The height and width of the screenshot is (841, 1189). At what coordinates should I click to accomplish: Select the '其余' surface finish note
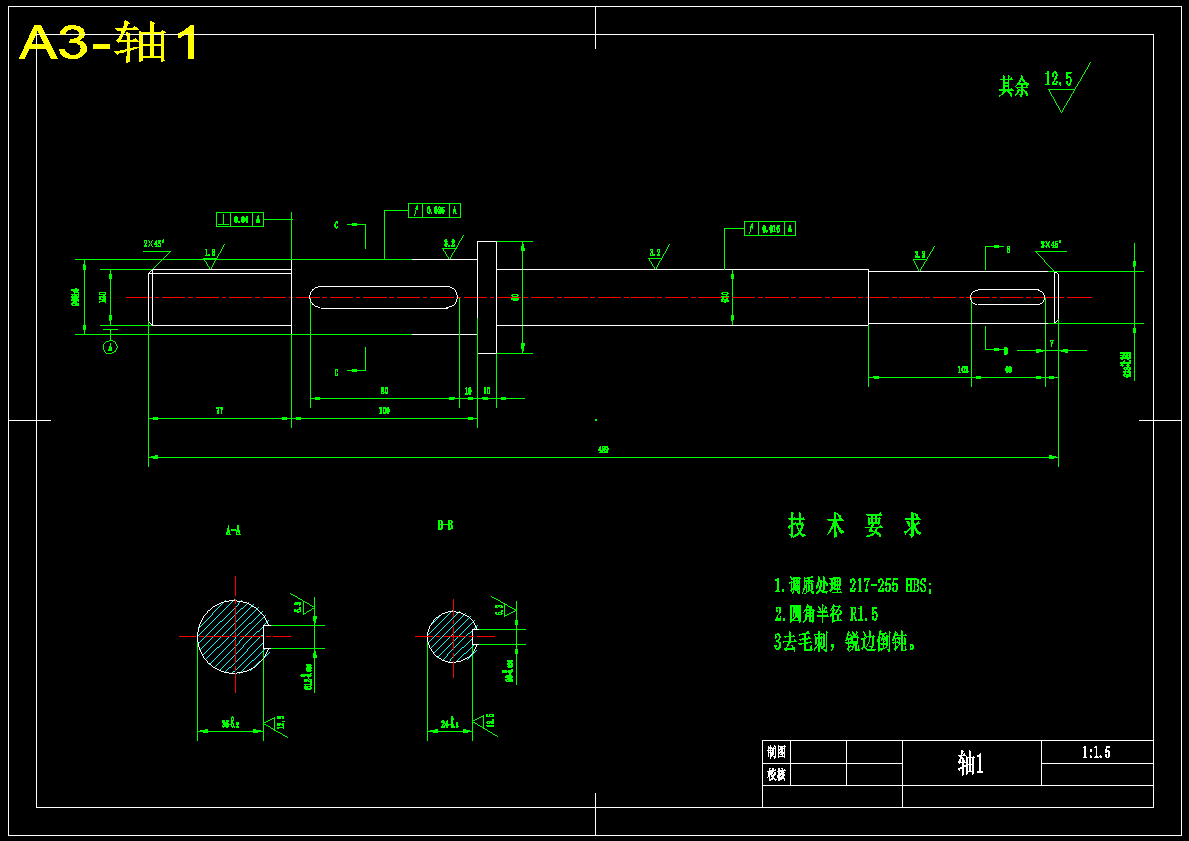point(1014,86)
